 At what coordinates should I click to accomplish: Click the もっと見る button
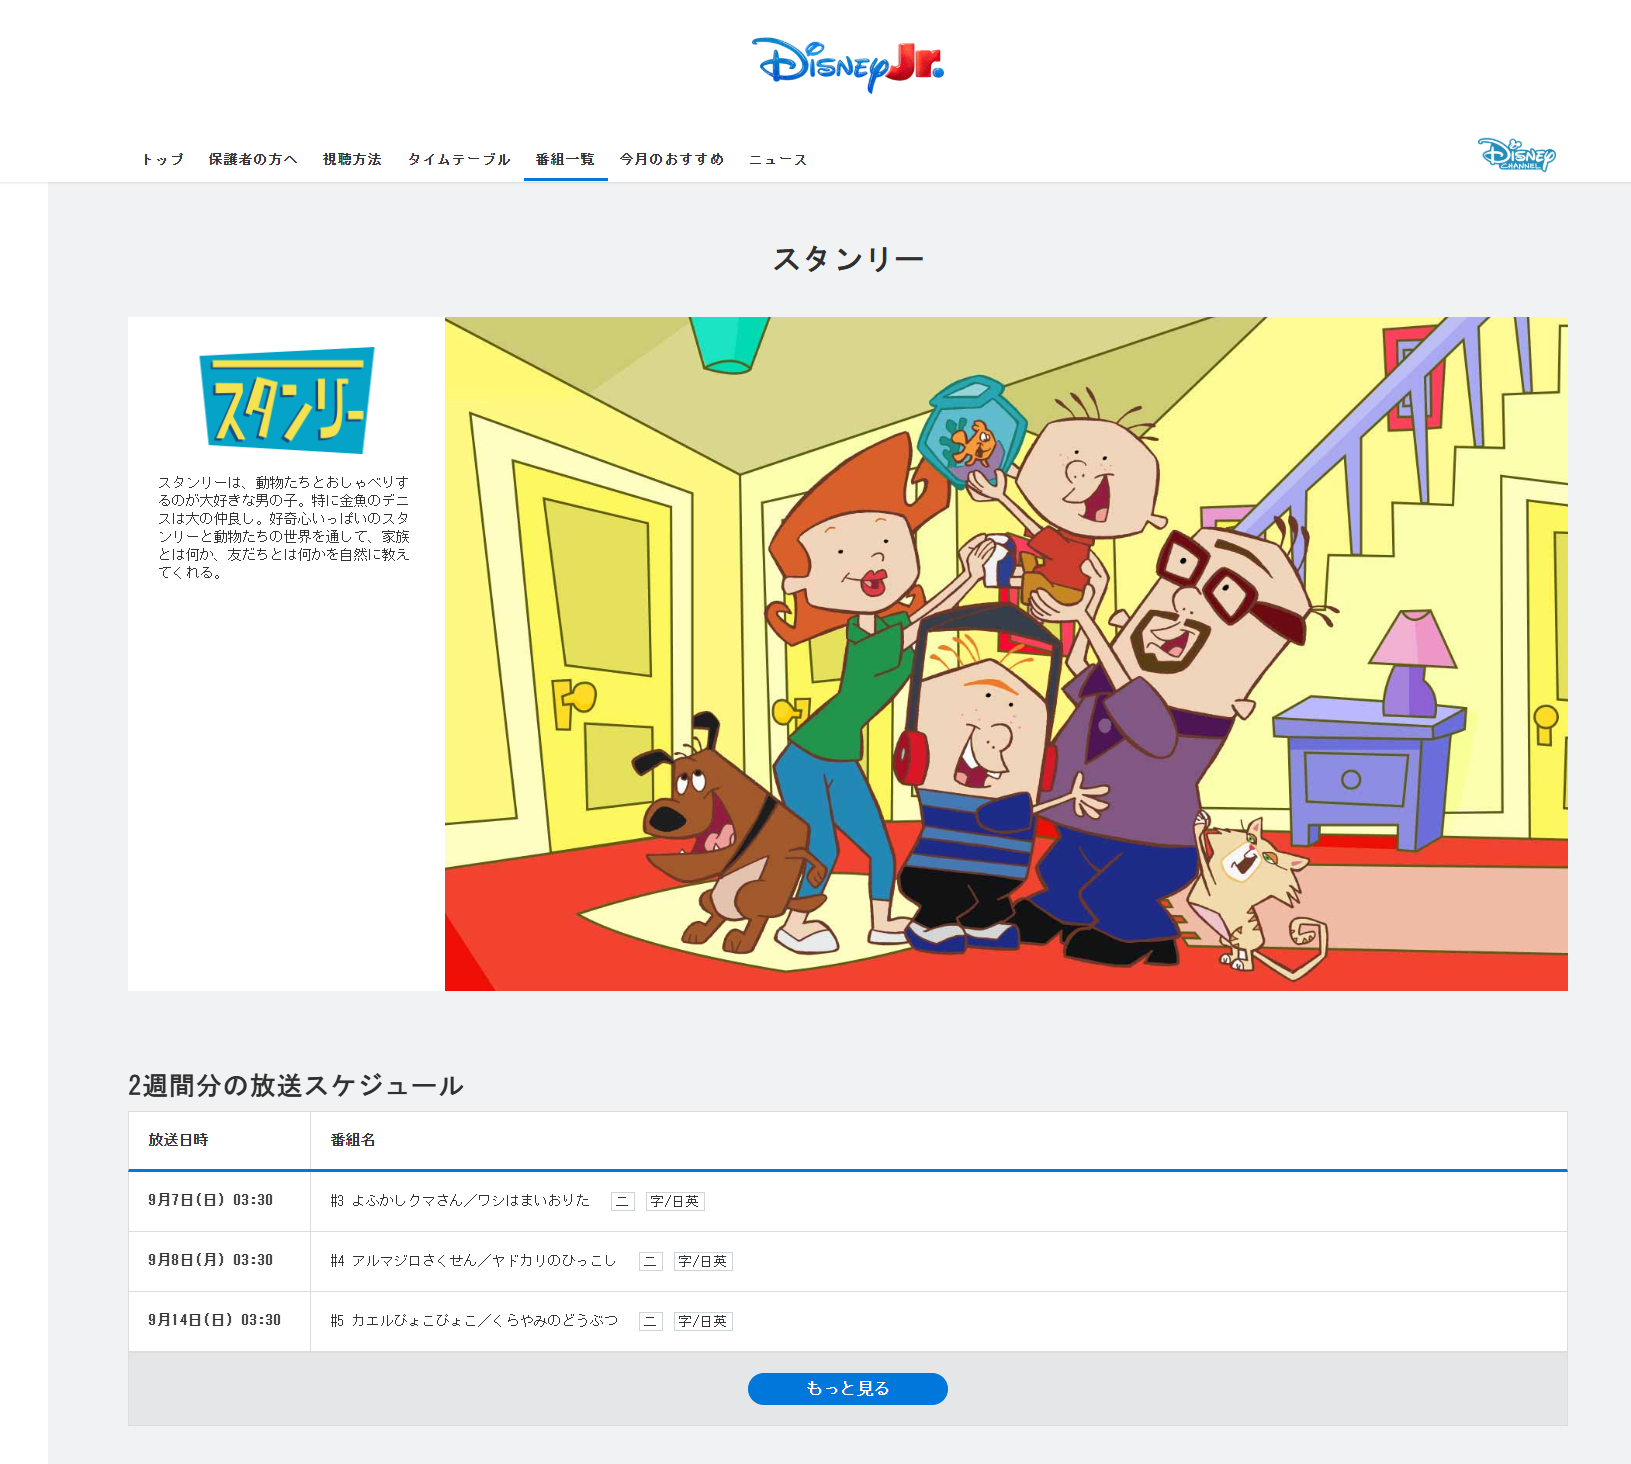[x=848, y=1389]
